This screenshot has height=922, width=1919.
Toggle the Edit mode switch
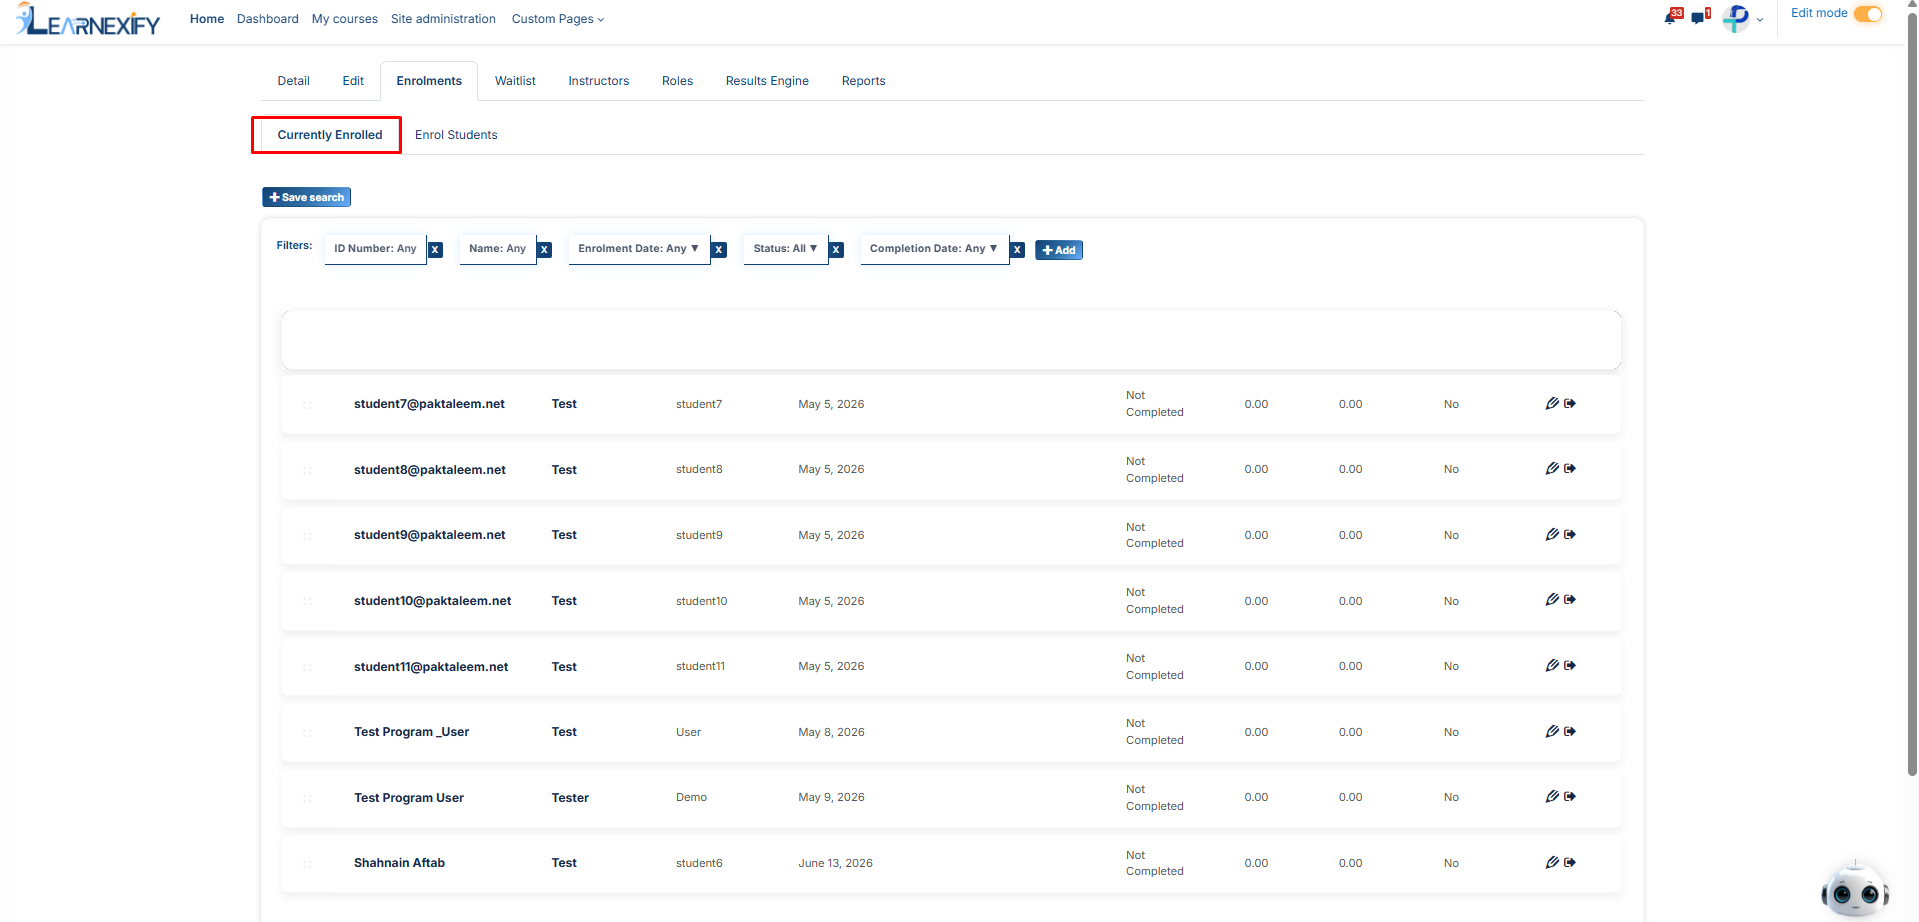click(x=1868, y=14)
